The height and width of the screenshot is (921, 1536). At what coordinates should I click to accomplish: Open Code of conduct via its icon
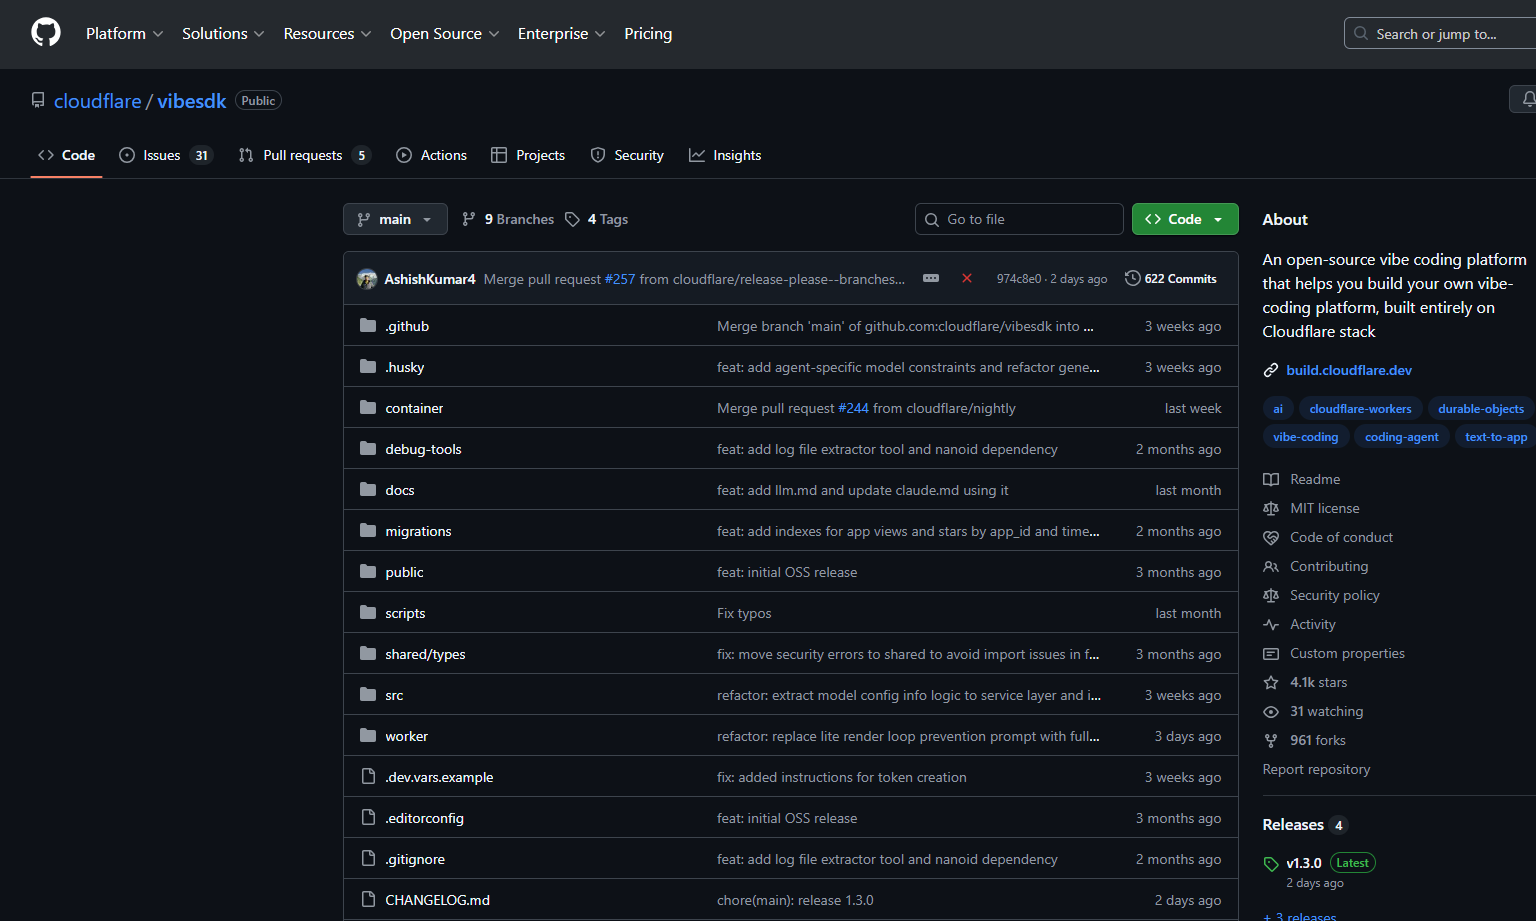point(1271,537)
